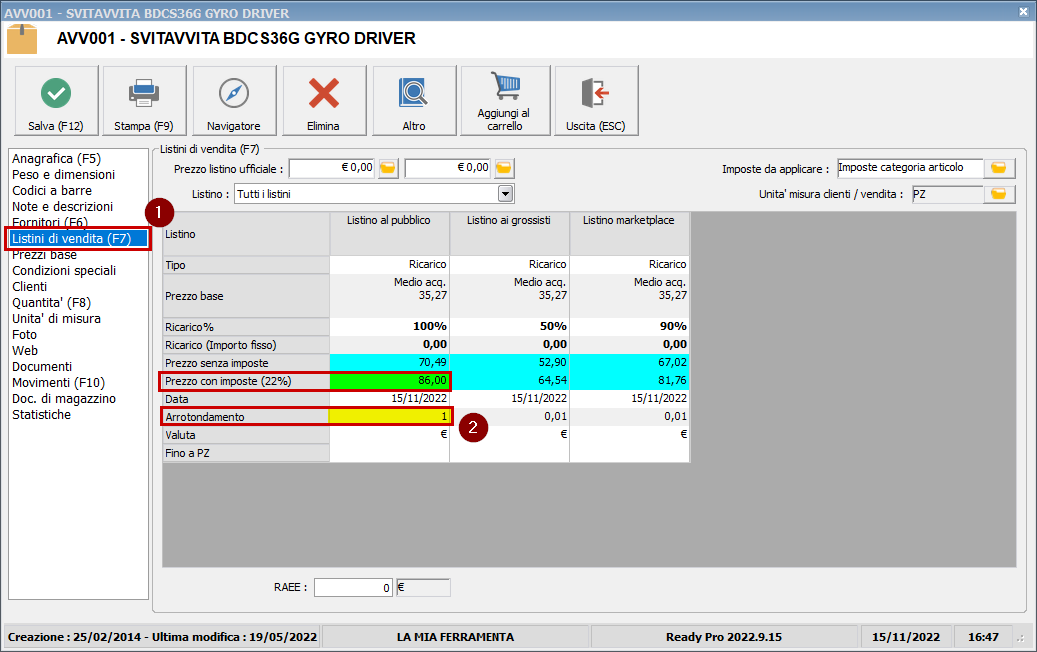Click the 50% Ricarico cell
This screenshot has width=1037, height=652.
509,327
